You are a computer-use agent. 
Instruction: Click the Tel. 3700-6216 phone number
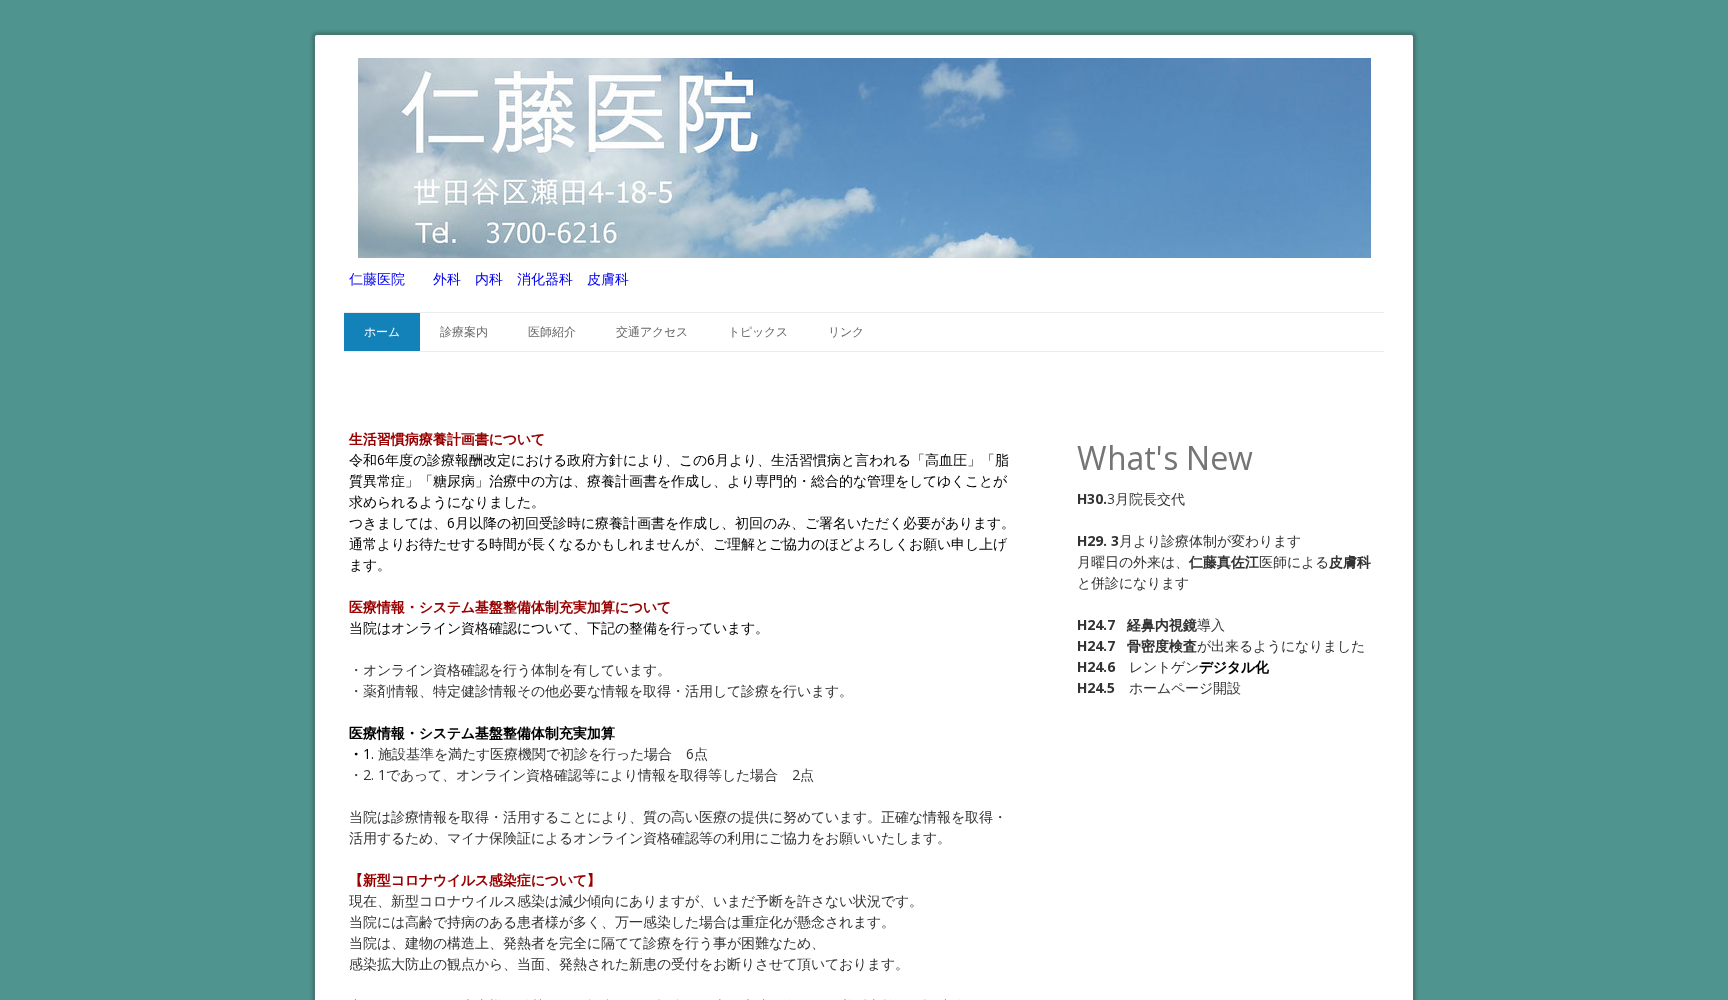coord(517,233)
